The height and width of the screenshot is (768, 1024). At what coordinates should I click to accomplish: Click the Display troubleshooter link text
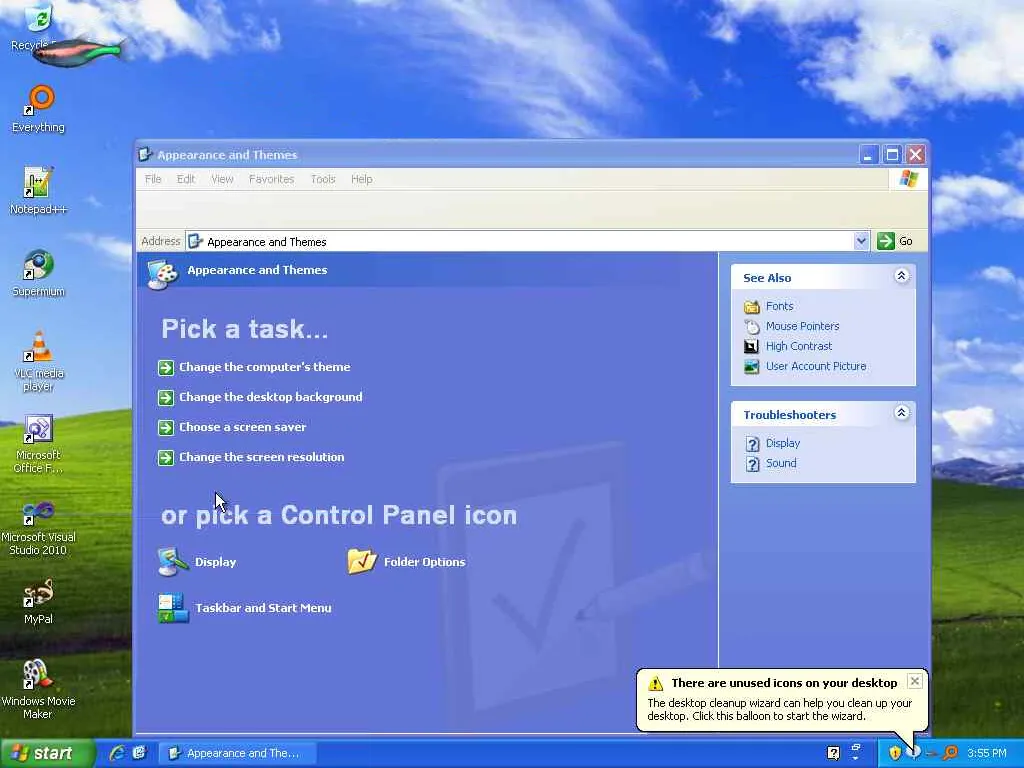(782, 443)
